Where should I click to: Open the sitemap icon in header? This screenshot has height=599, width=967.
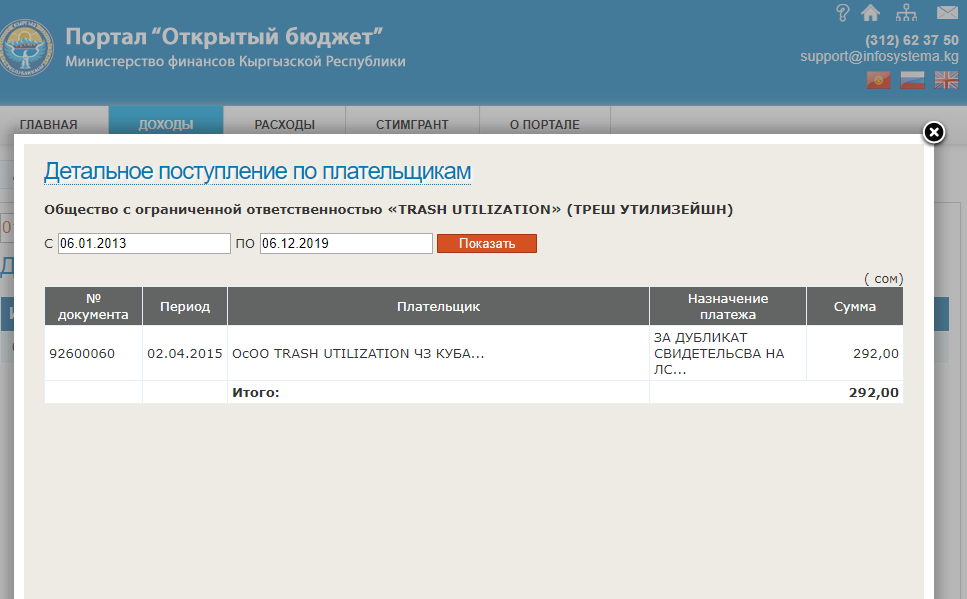[x=906, y=13]
